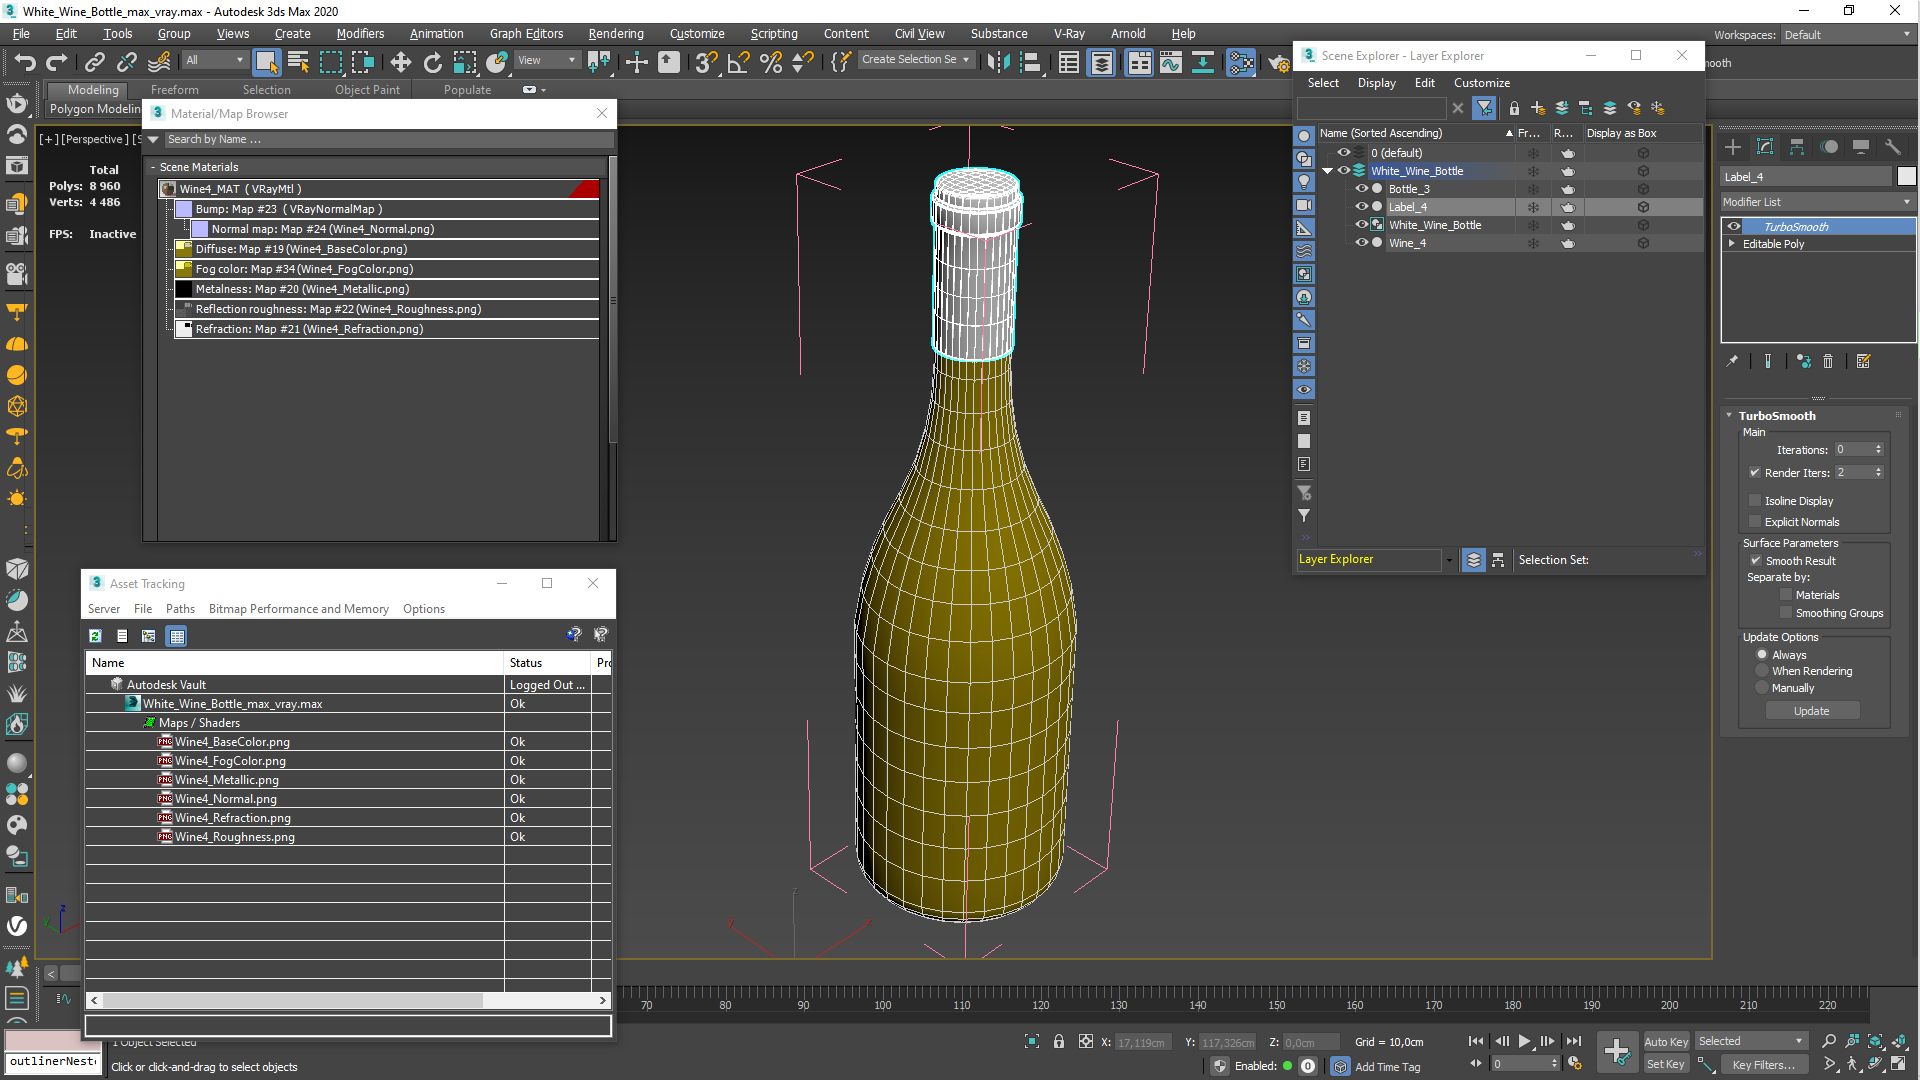Expand the Editable Poly modifier entry

1732,244
